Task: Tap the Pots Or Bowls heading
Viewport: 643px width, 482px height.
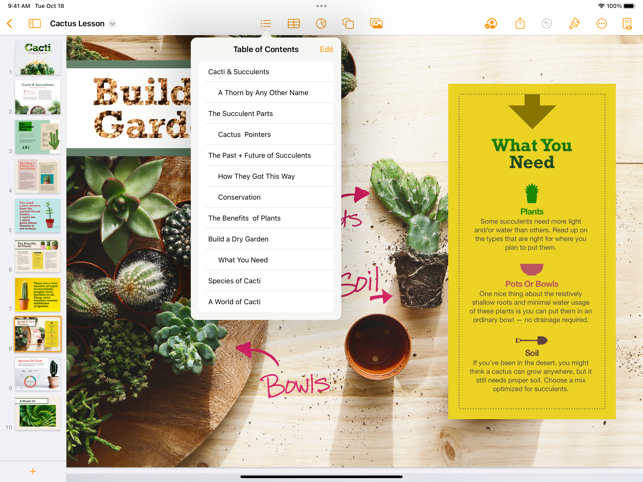Action: (x=532, y=284)
